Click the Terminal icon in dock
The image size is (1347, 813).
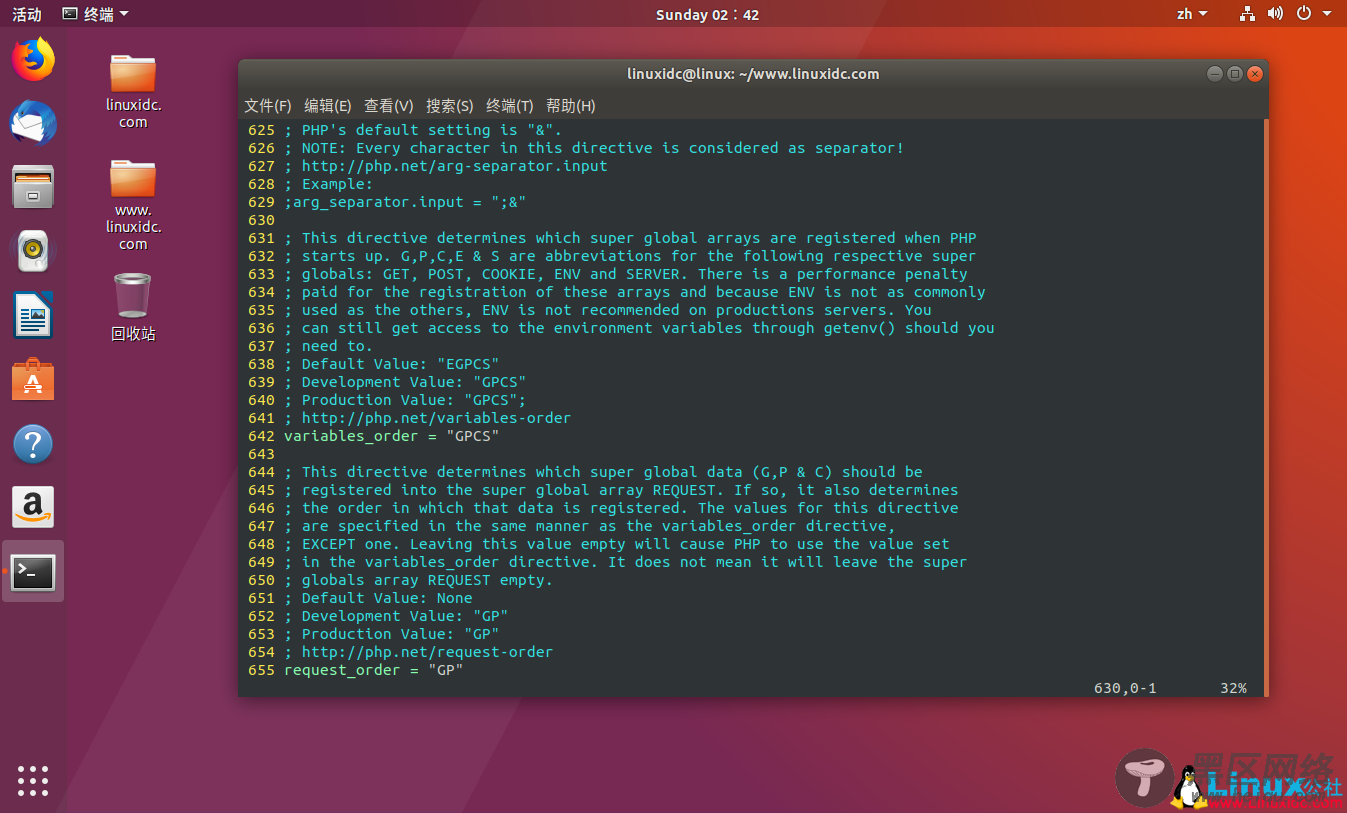(33, 572)
